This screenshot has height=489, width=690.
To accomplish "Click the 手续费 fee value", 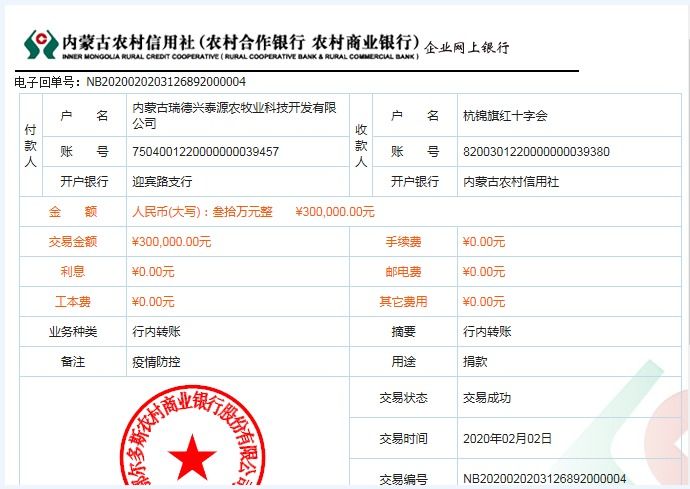I will (483, 242).
